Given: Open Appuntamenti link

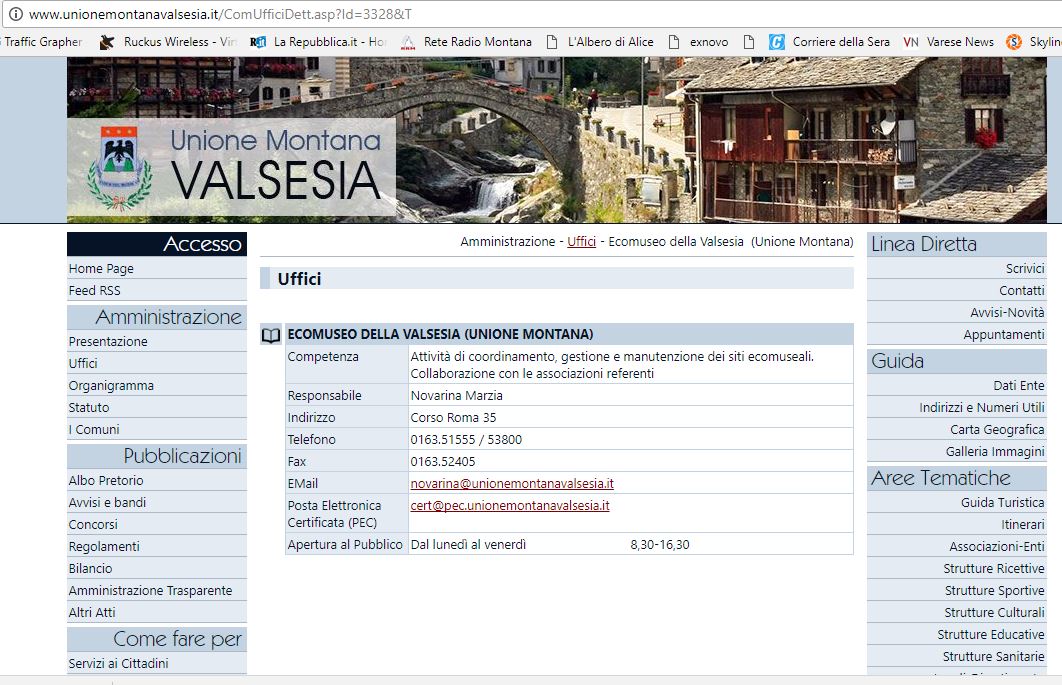Looking at the screenshot, I should [1004, 335].
